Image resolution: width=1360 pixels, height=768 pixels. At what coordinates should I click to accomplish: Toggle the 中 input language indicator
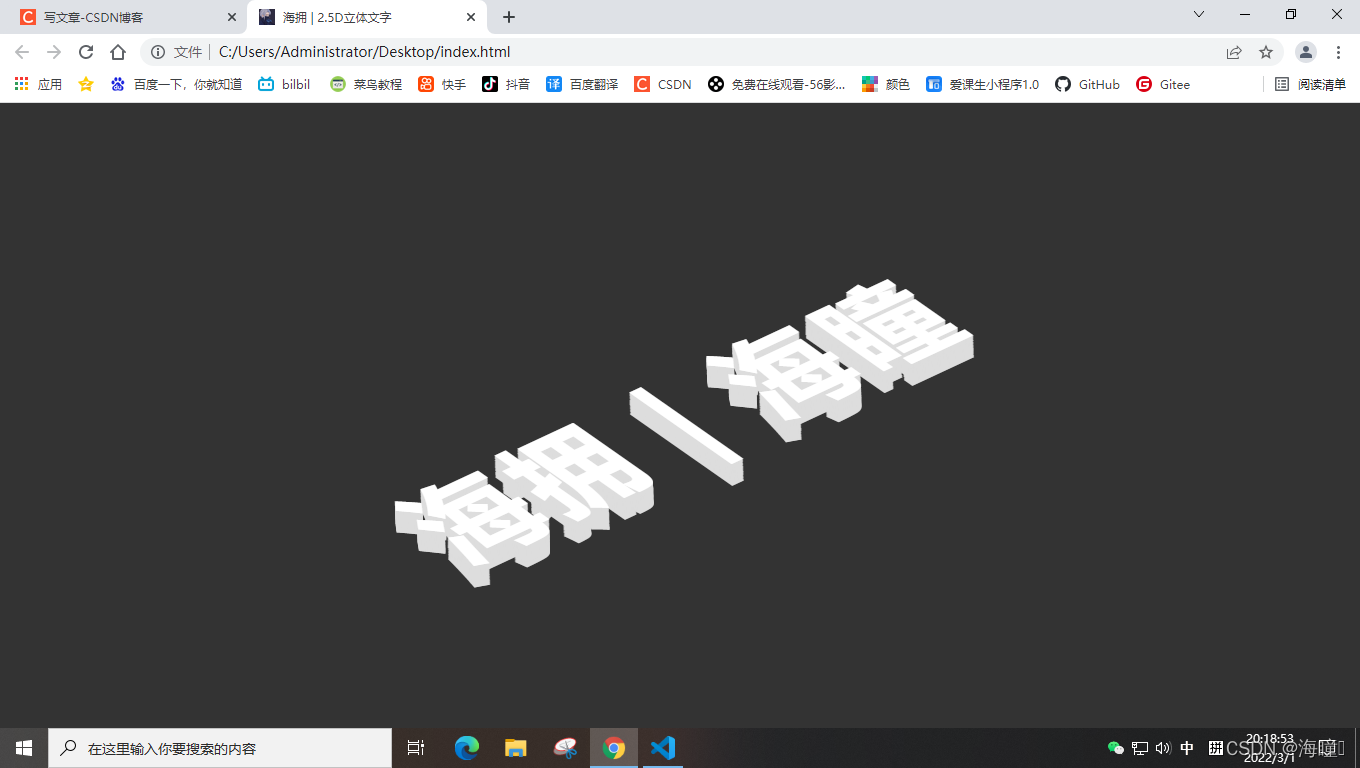[x=1187, y=748]
